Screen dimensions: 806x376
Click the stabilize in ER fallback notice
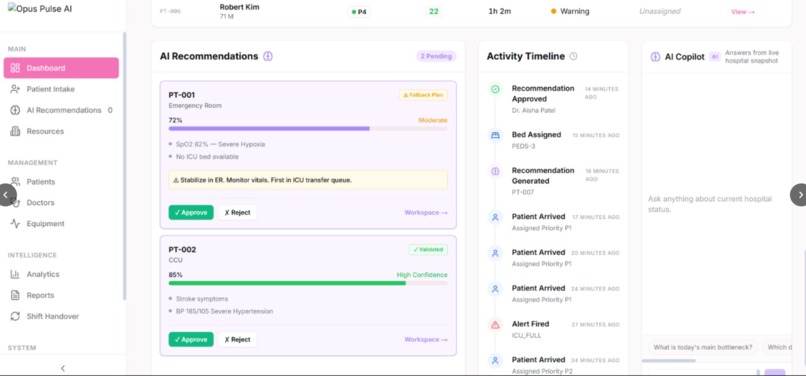tap(308, 180)
